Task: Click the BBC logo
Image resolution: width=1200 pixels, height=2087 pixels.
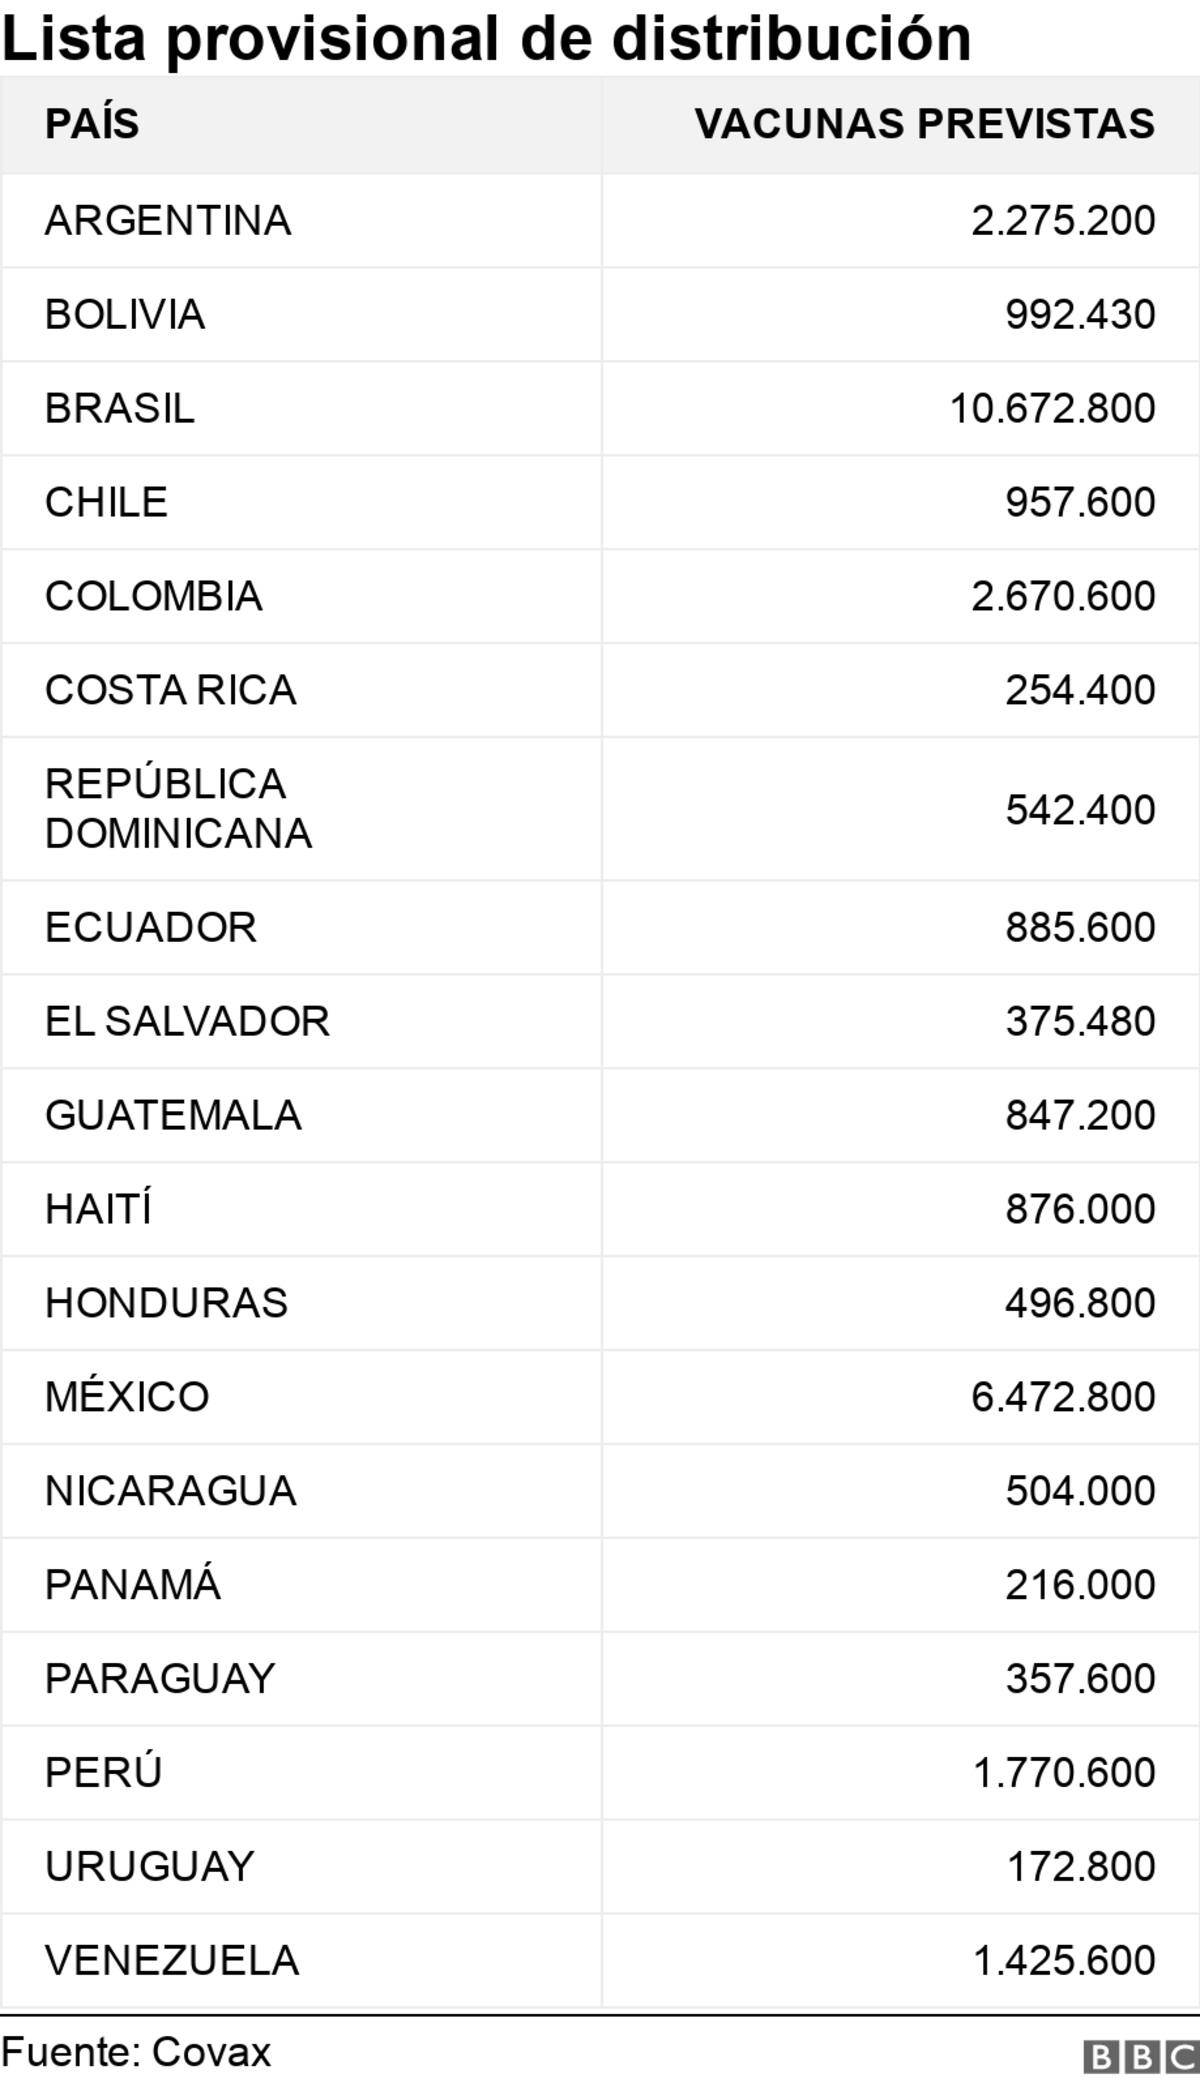Action: click(x=1141, y=2057)
